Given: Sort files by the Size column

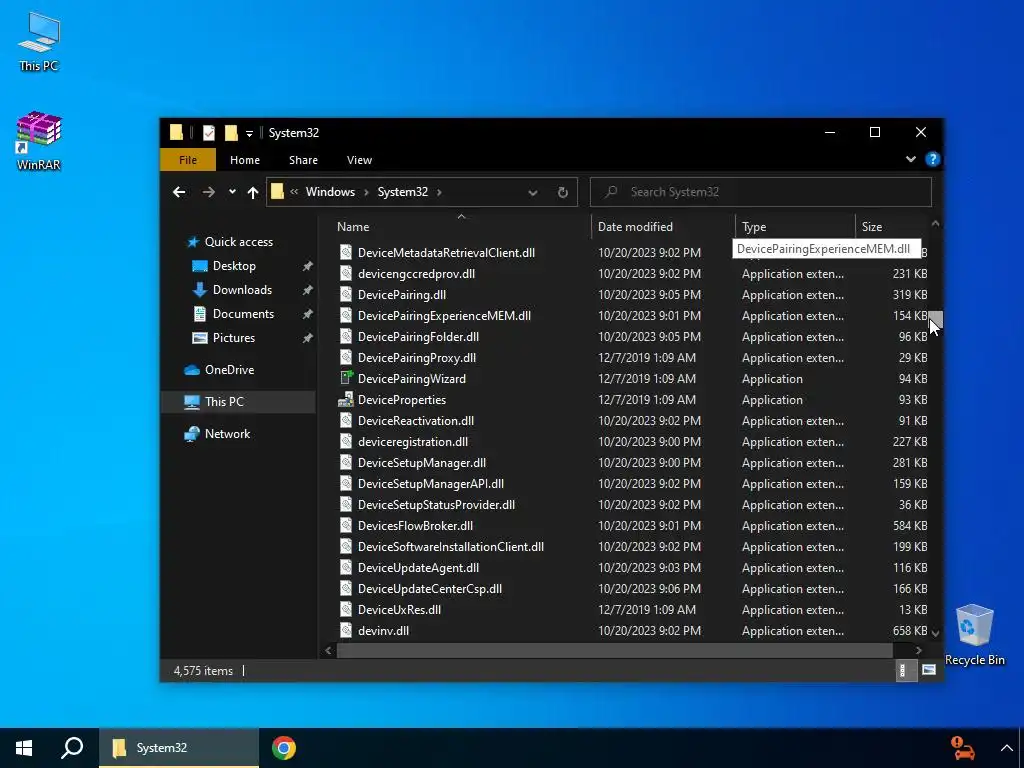Looking at the screenshot, I should (x=872, y=227).
